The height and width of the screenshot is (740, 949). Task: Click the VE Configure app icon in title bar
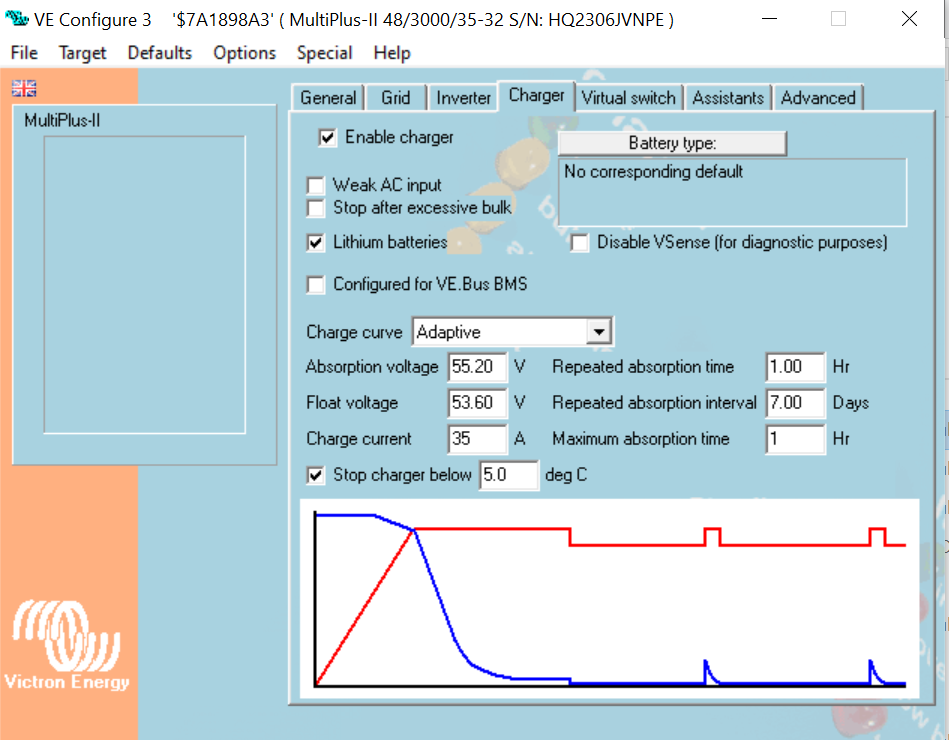tap(16, 19)
